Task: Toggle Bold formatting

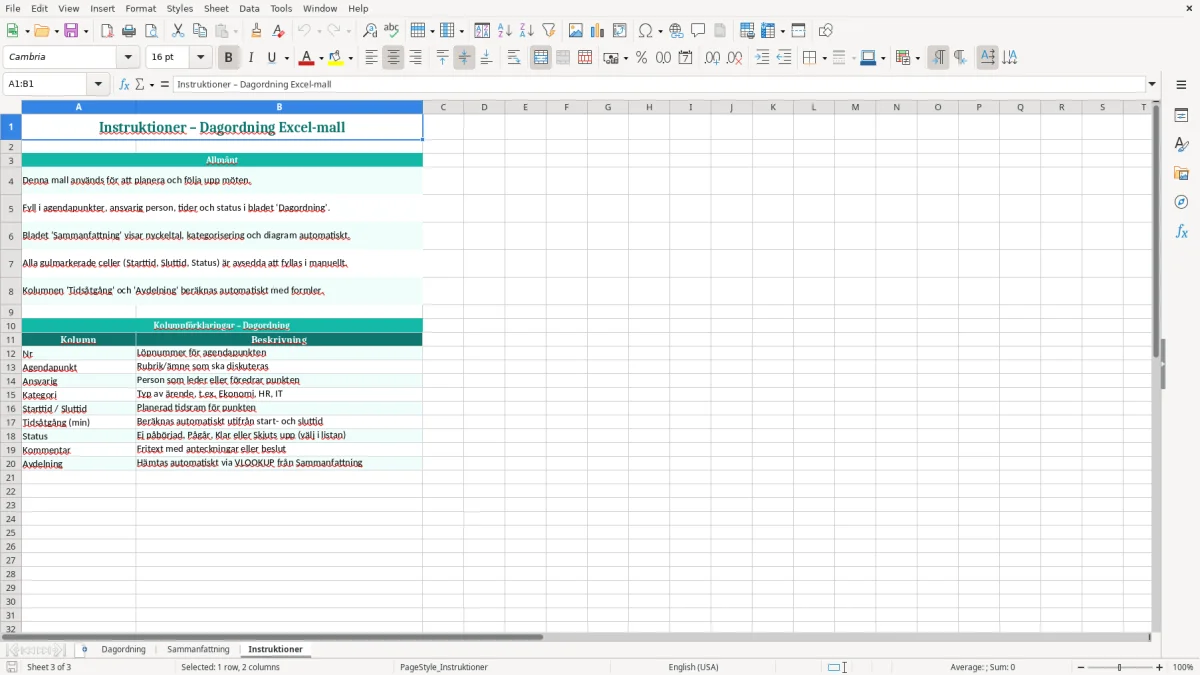Action: coord(229,58)
